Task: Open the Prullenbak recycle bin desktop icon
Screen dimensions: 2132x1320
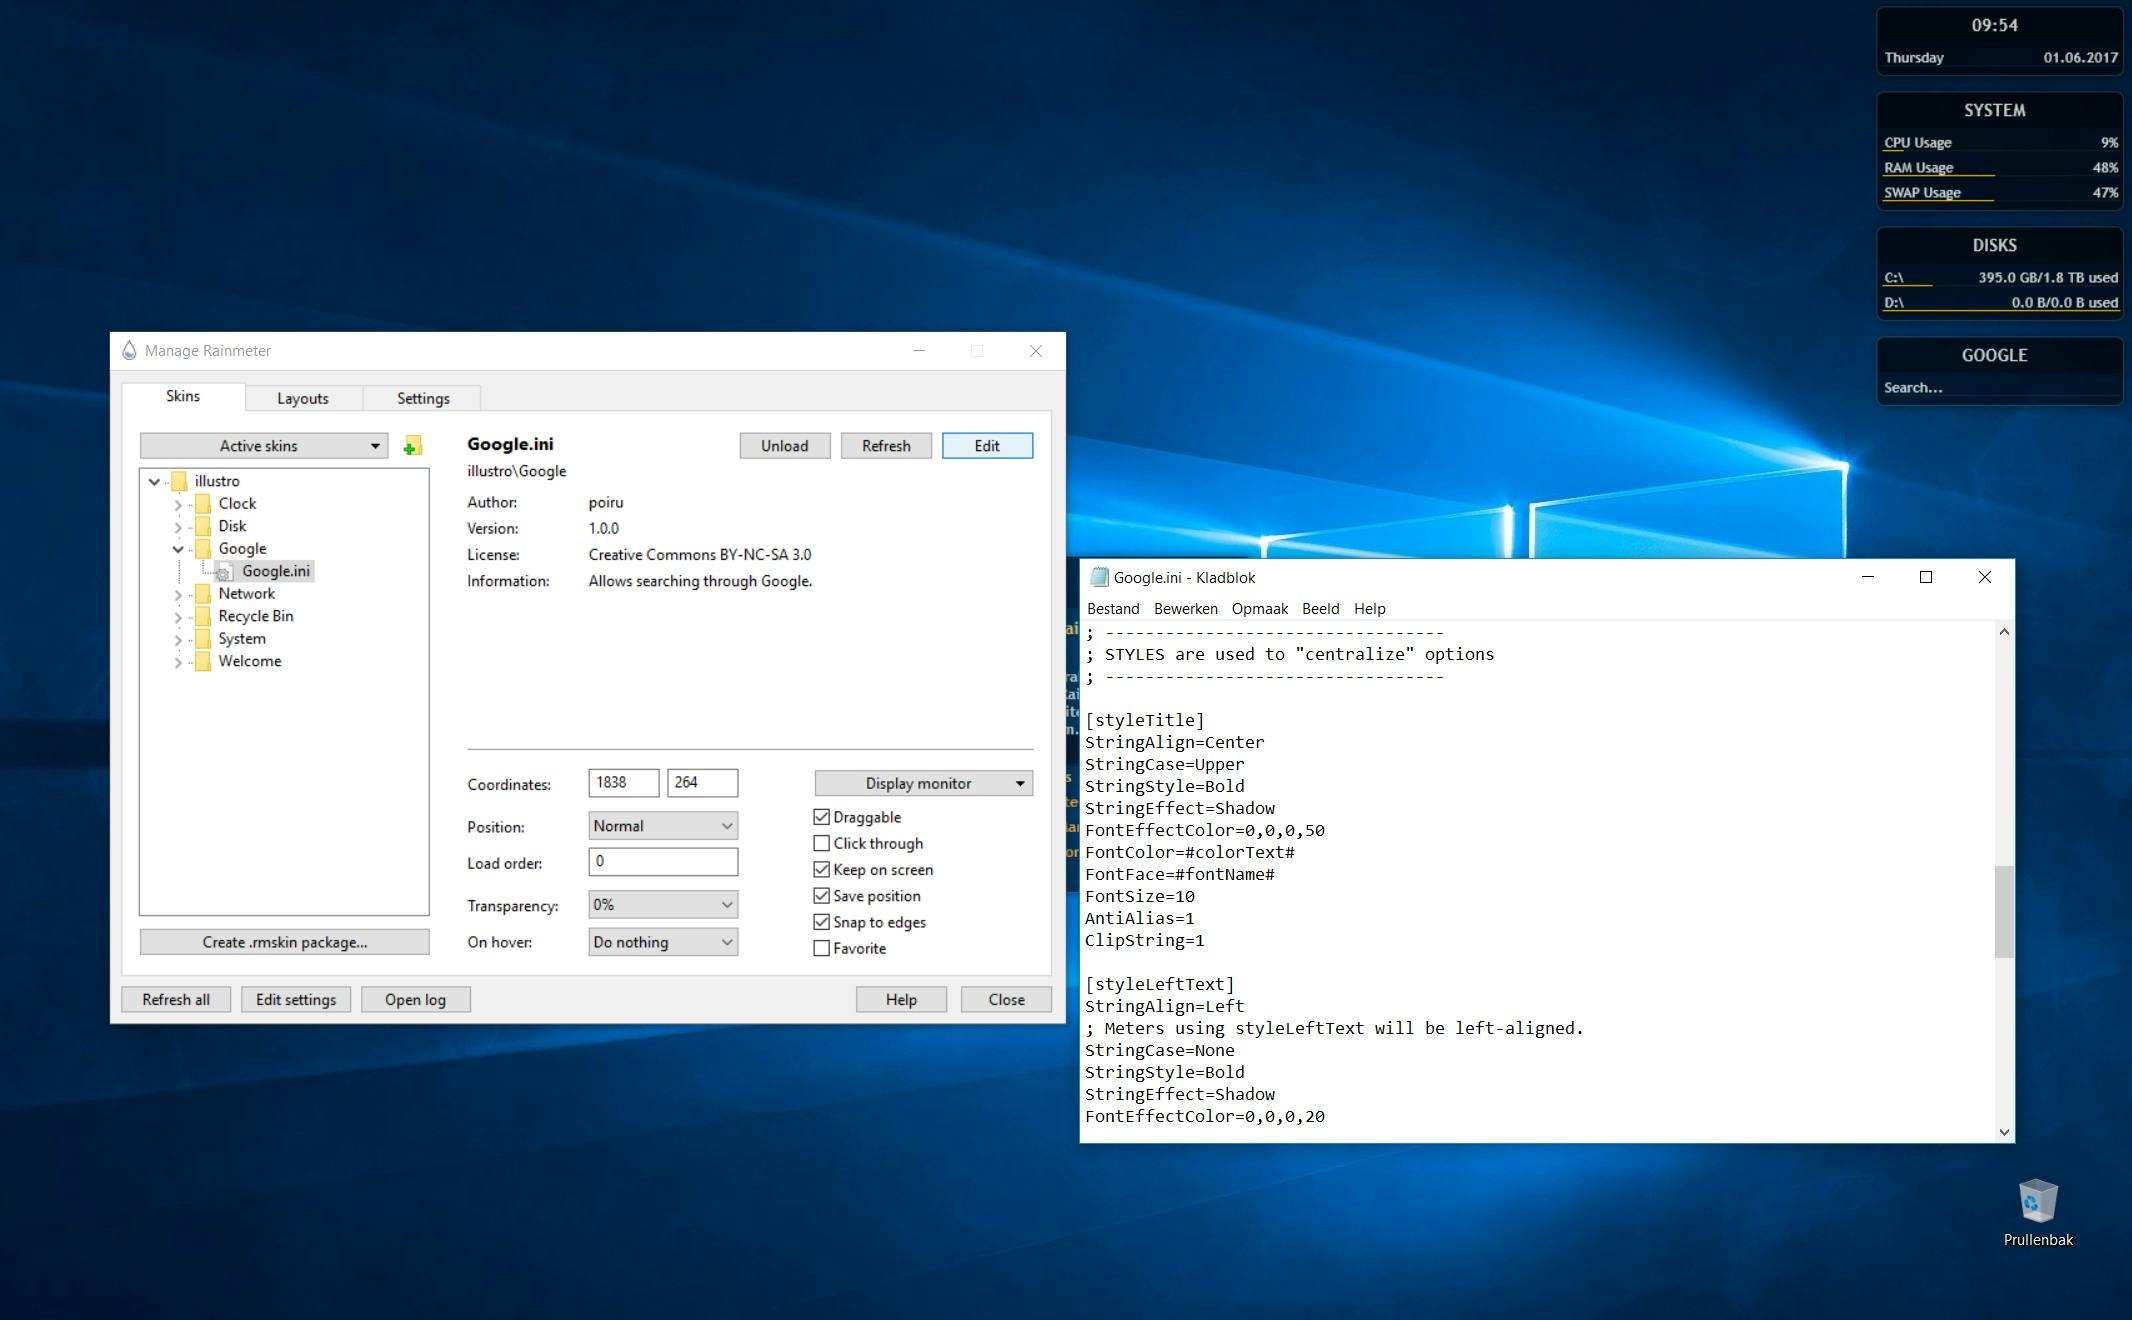Action: (2037, 1201)
